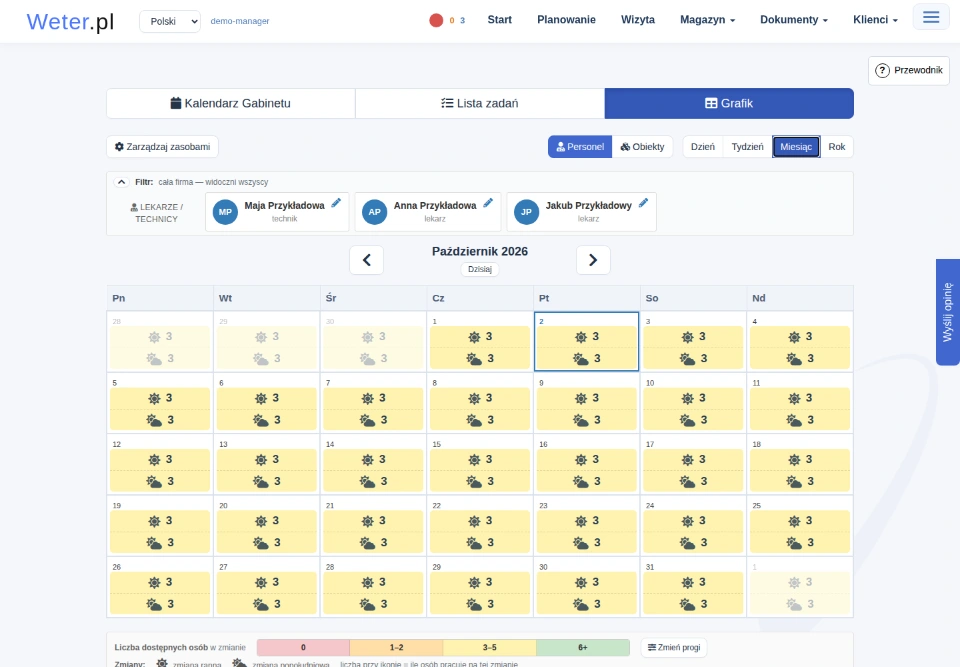Click afternoon shift cloud icon on October 29
The width and height of the screenshot is (960, 667).
474,605
